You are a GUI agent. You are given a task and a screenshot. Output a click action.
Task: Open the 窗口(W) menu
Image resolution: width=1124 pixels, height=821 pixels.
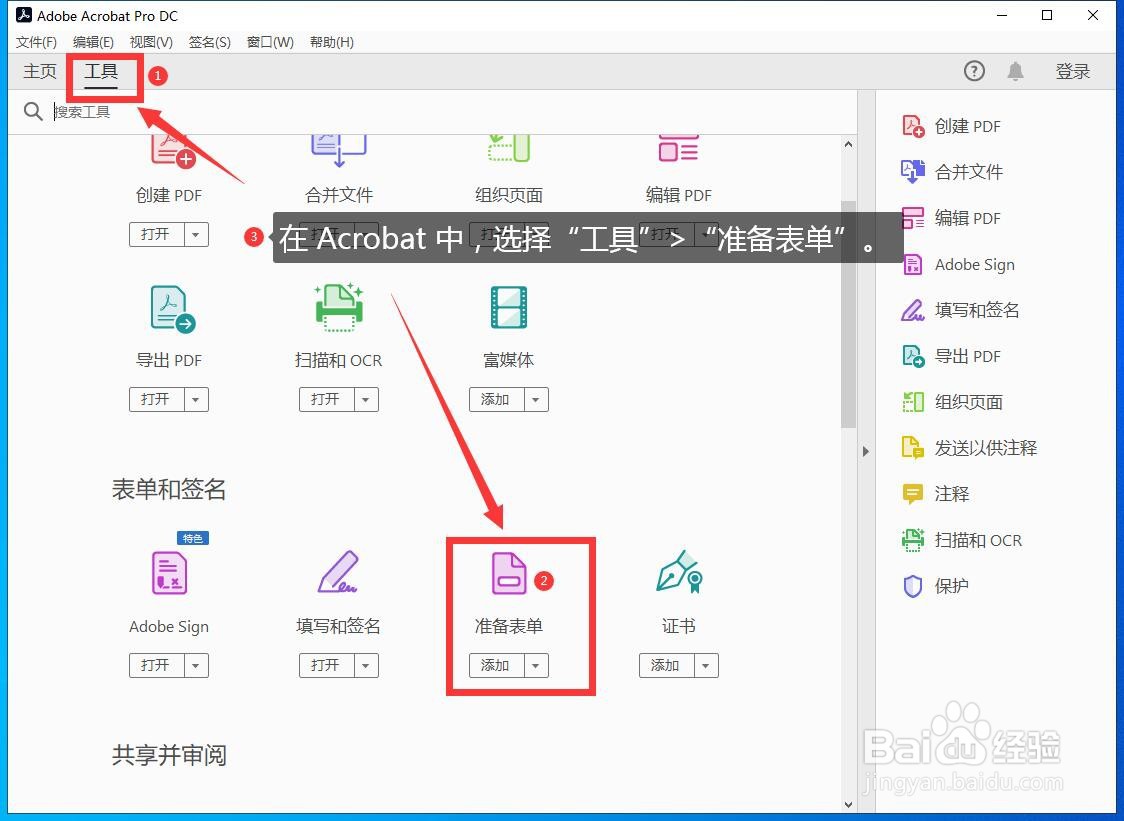(270, 42)
